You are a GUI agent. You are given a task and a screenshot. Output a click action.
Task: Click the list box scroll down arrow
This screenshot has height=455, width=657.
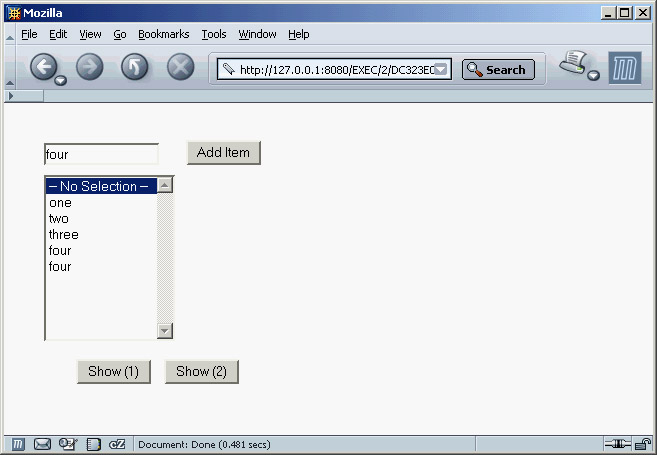pos(165,331)
